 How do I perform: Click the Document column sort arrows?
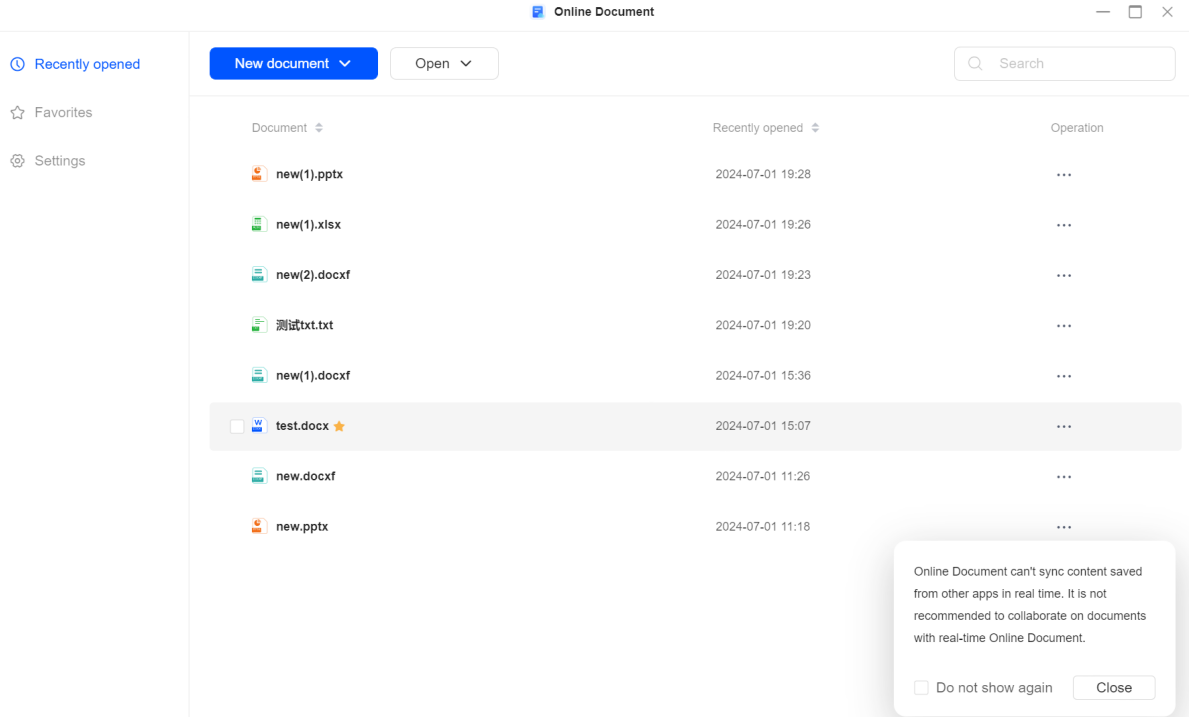tap(318, 127)
